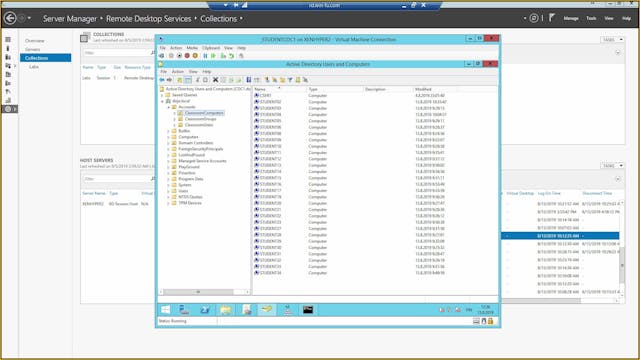Click the funnel Filter options toolbar icon
The width and height of the screenshot is (640, 360).
290,80
